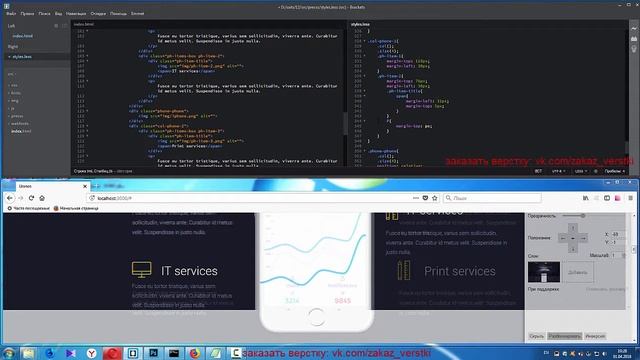
Task: Open the Отладка menu in Brackets
Action: 98,13
